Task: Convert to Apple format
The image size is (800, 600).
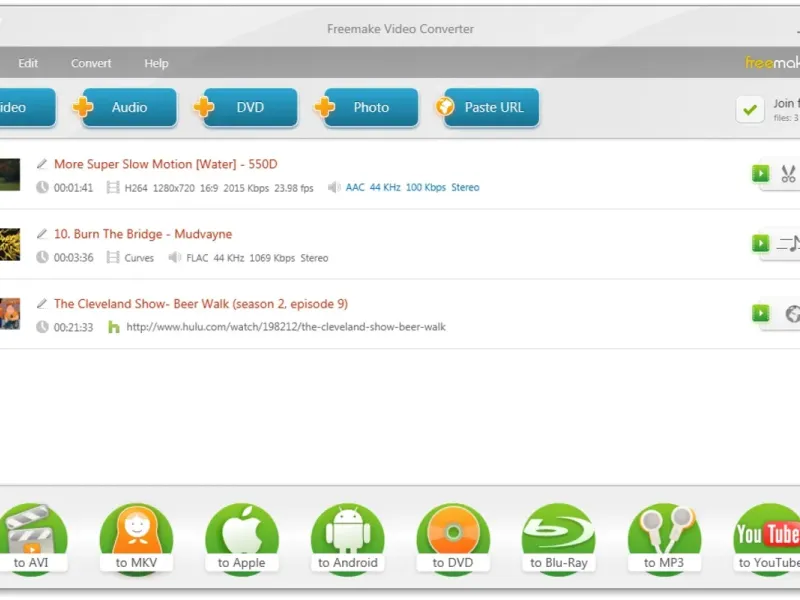Action: (242, 540)
